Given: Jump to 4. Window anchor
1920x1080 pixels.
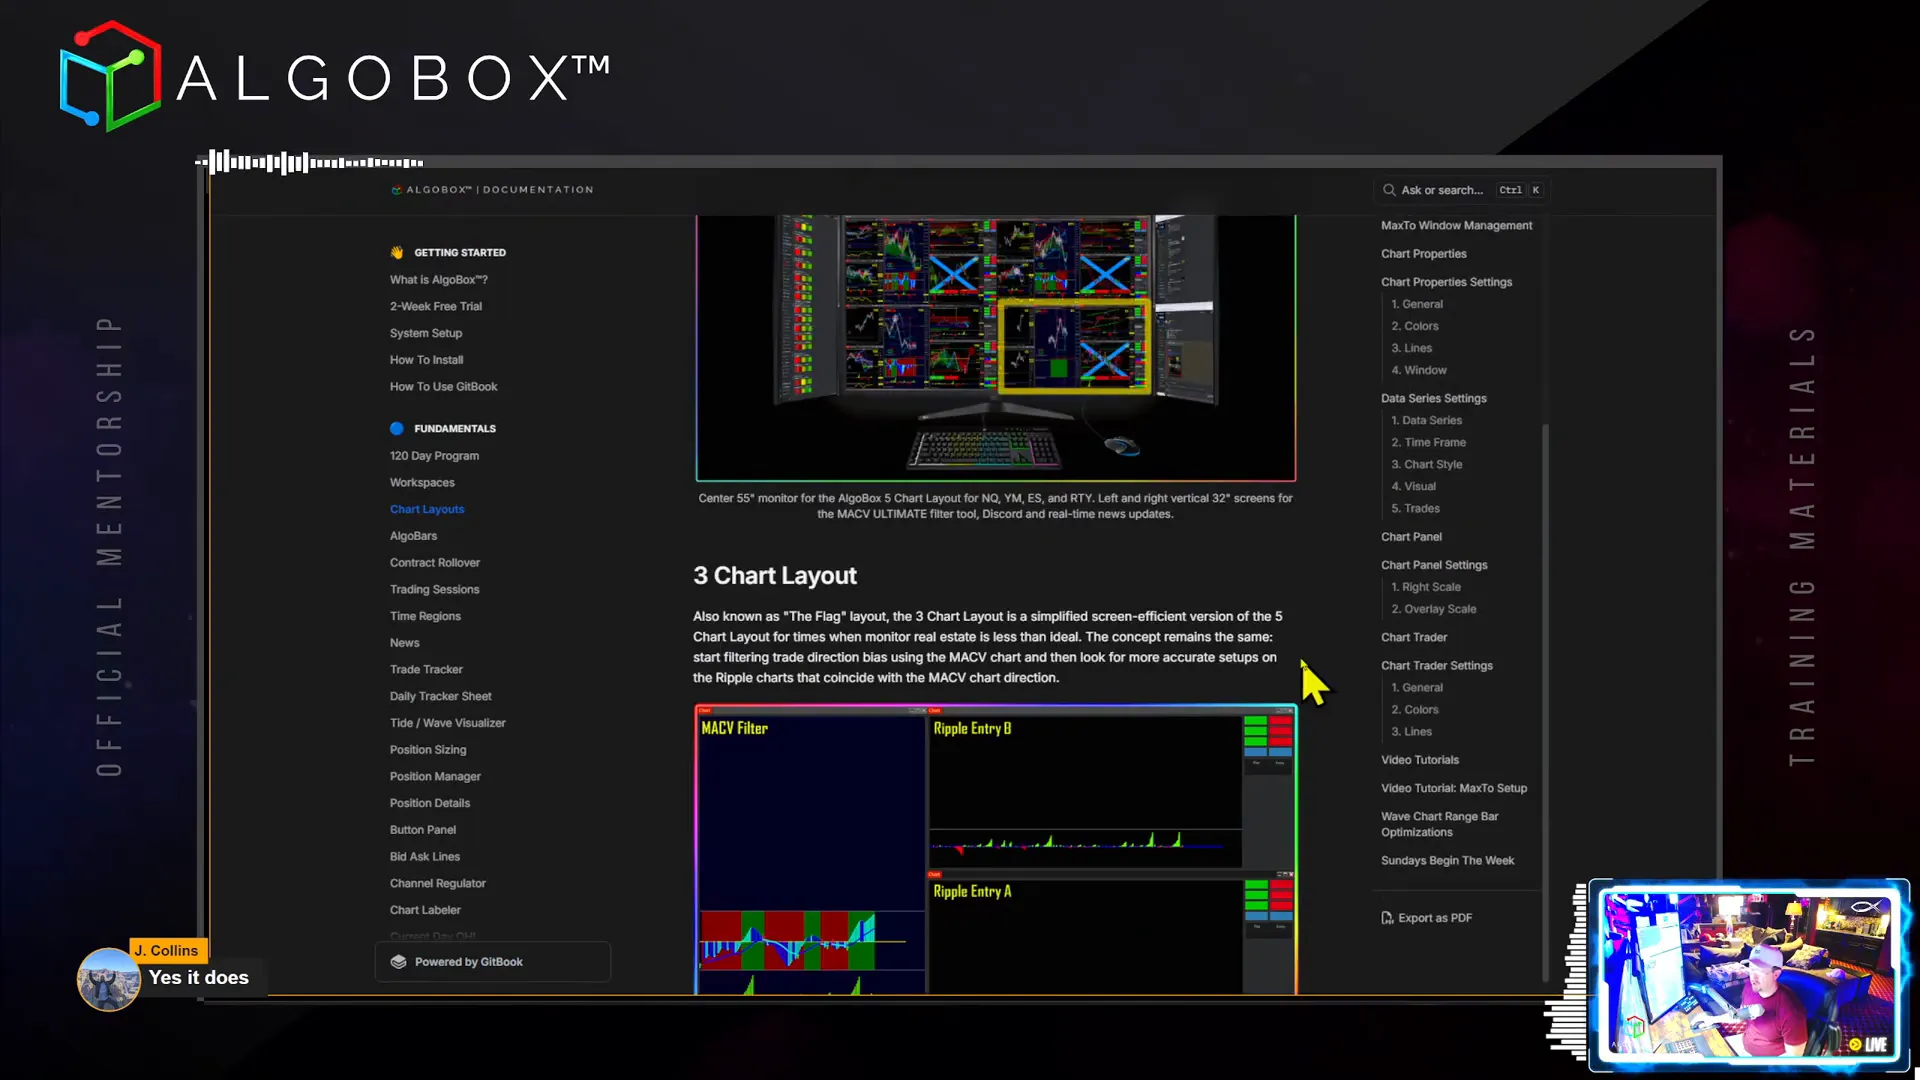Looking at the screenshot, I should tap(1419, 370).
